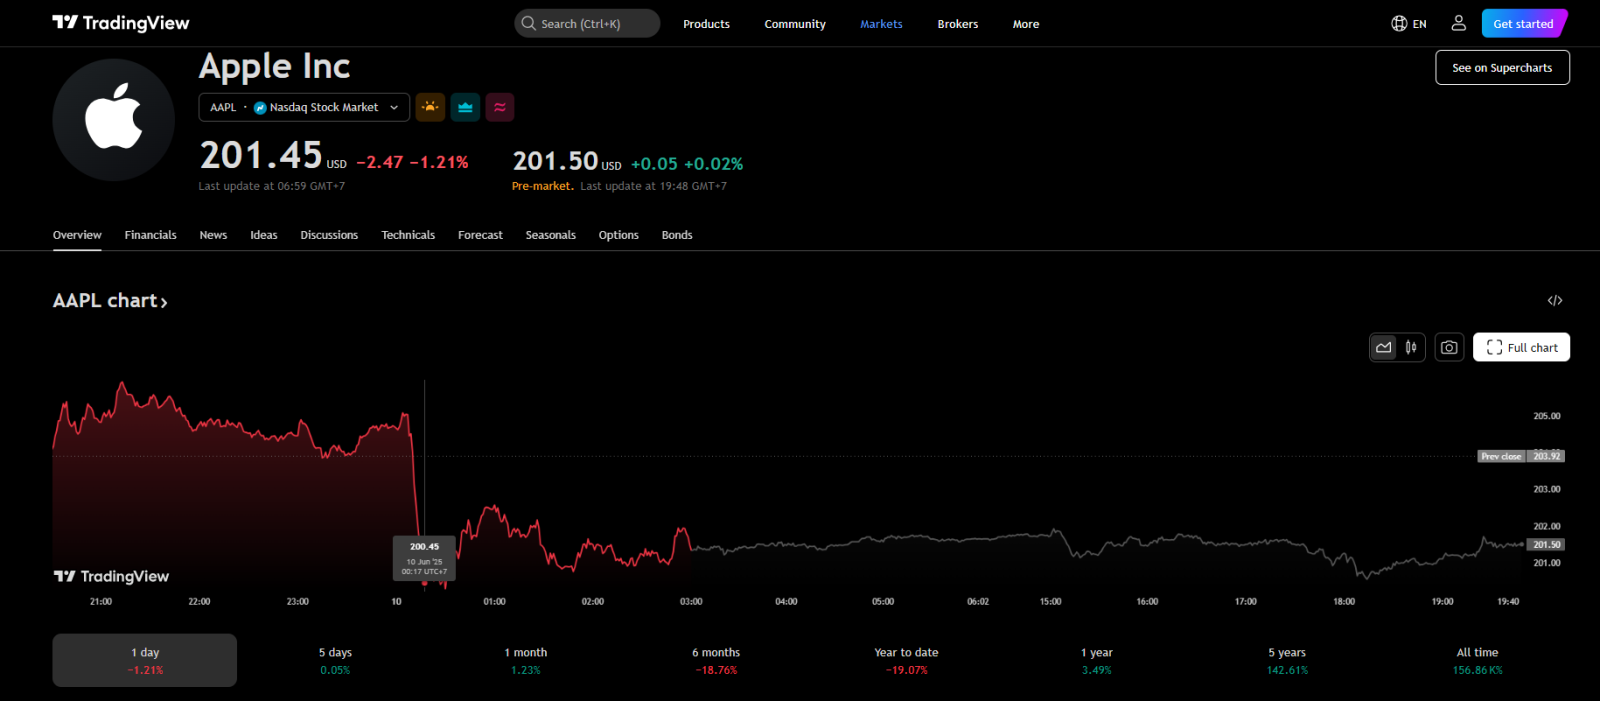Select the 1 year range
This screenshot has width=1600, height=701.
tap(1096, 660)
